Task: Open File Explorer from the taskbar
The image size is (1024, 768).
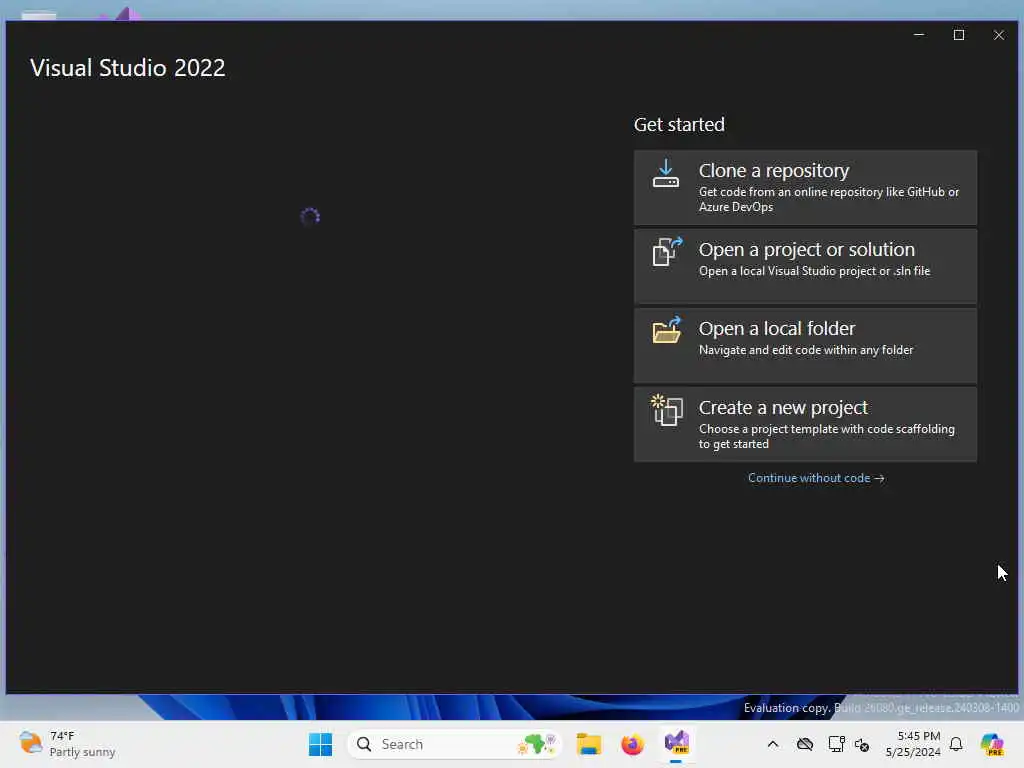Action: [x=588, y=744]
